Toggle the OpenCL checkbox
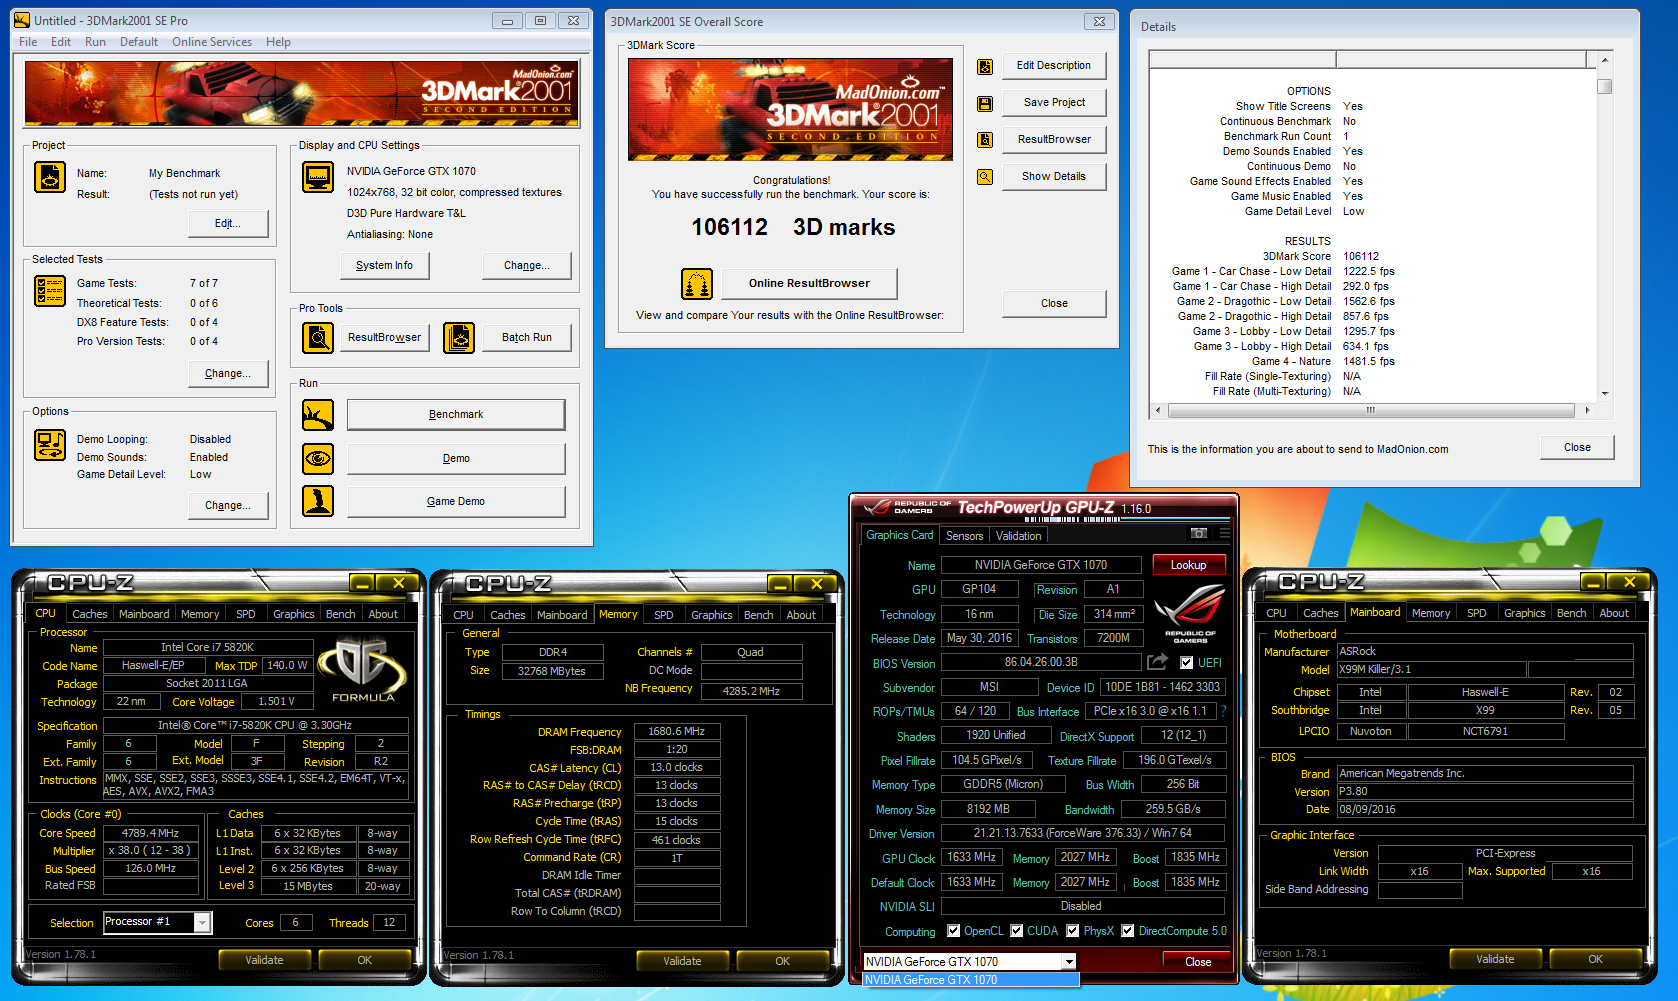Image resolution: width=1678 pixels, height=1001 pixels. point(953,931)
